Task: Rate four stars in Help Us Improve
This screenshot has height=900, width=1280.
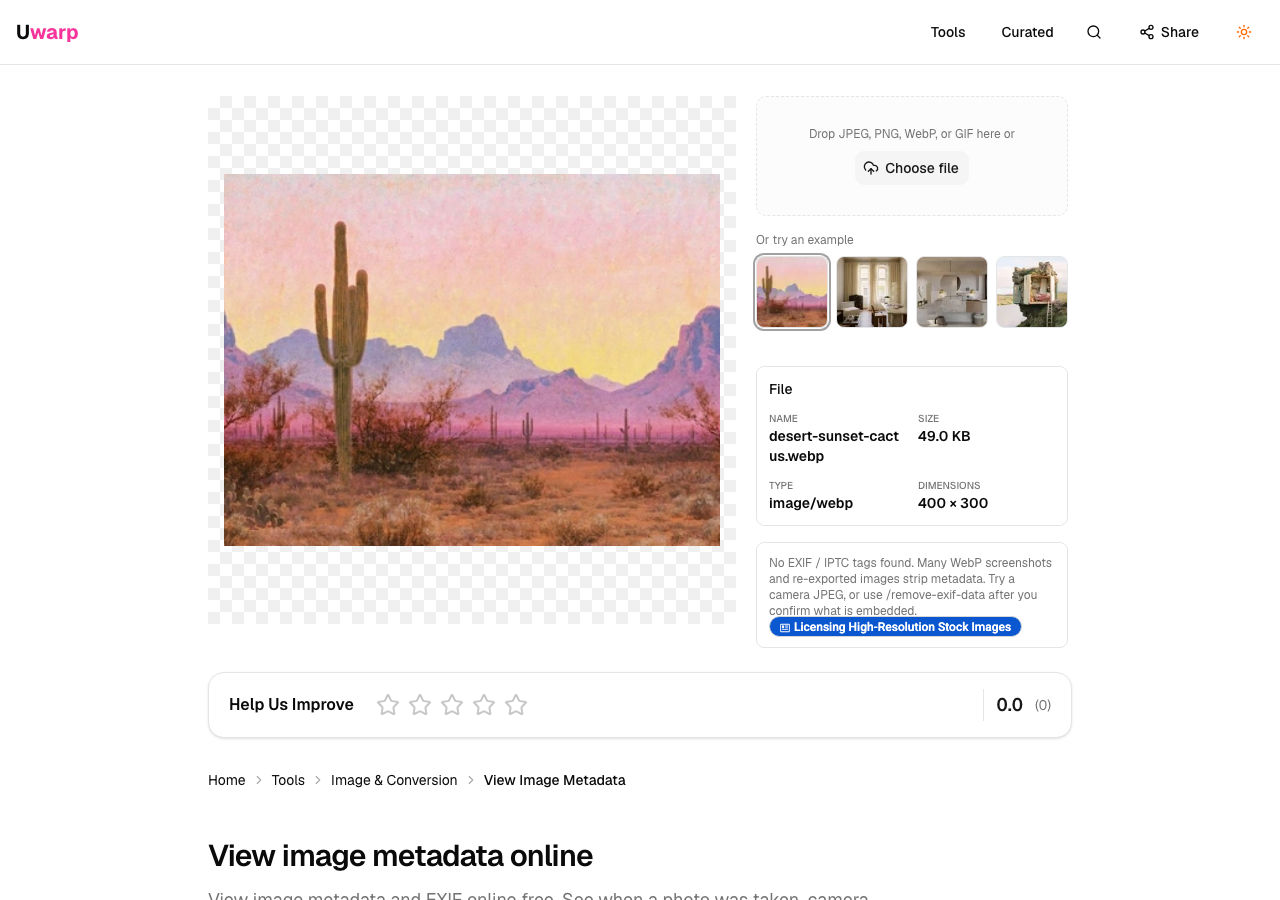Action: pyautogui.click(x=484, y=705)
